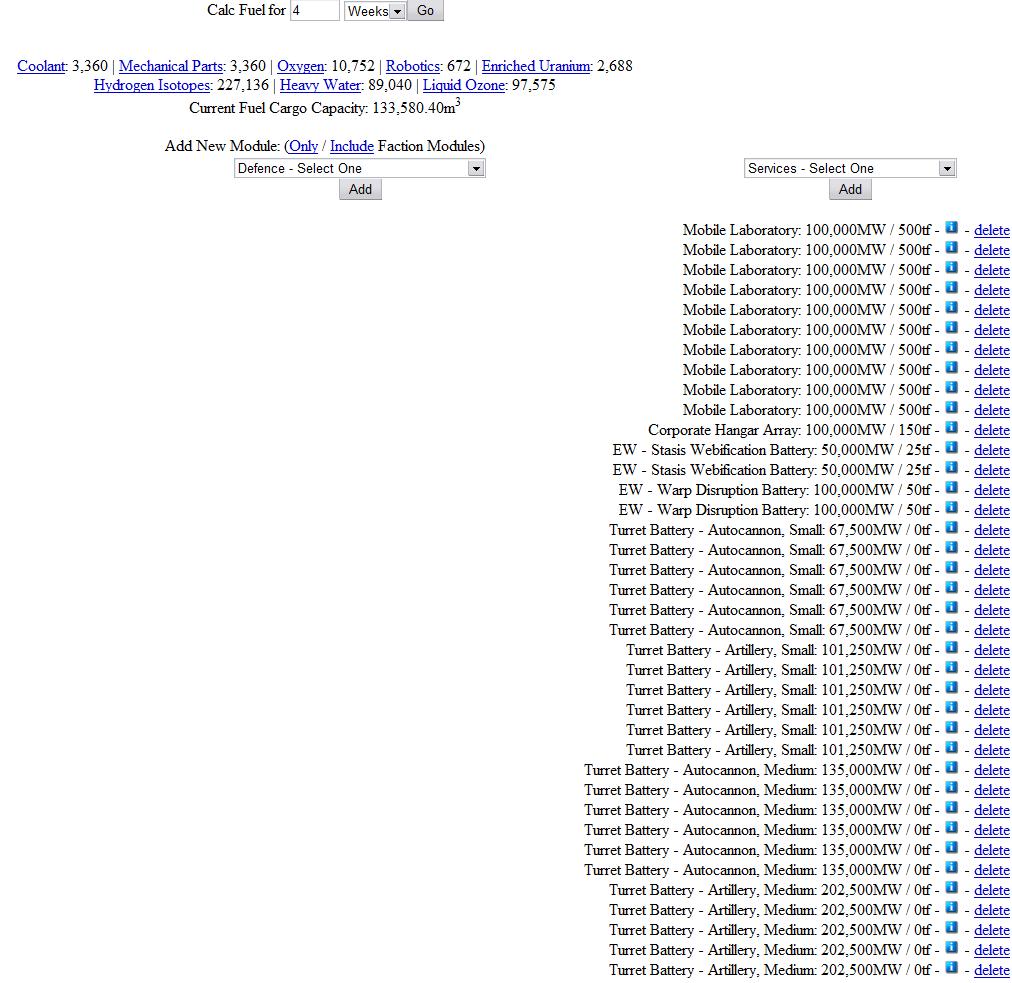
Task: Click the Go button to calculate fuel
Action: 425,10
